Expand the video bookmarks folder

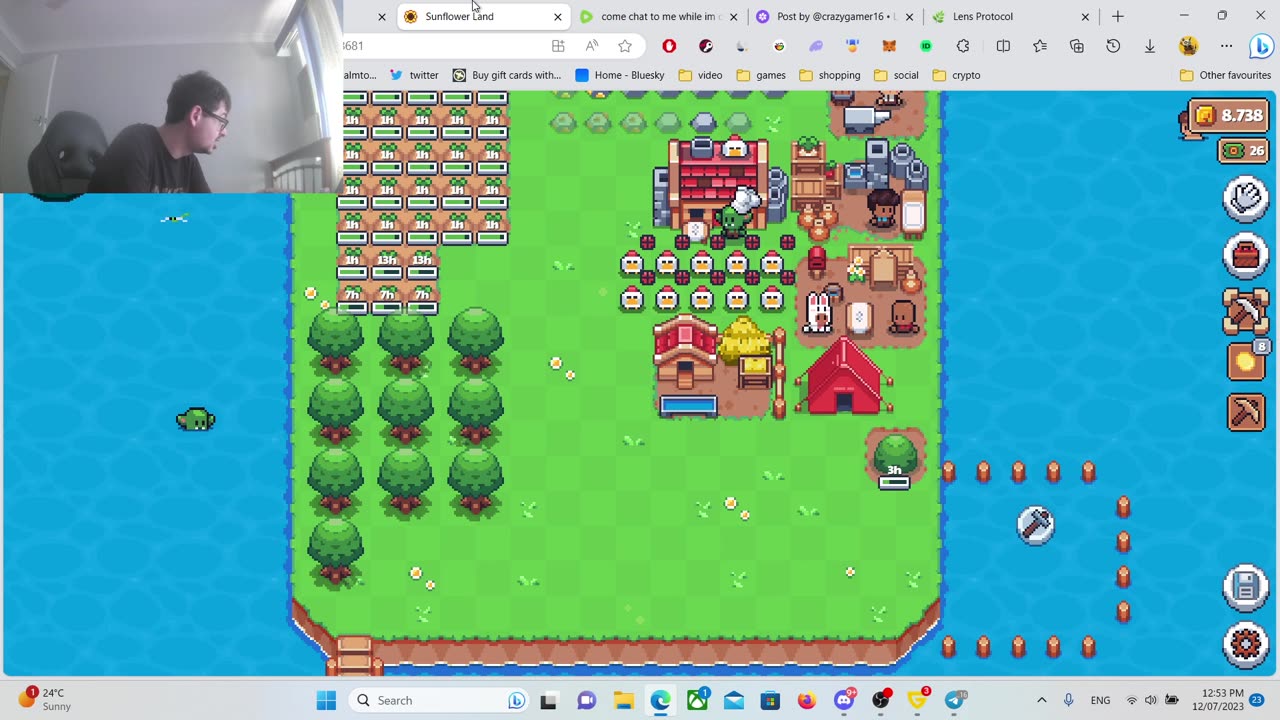[700, 75]
